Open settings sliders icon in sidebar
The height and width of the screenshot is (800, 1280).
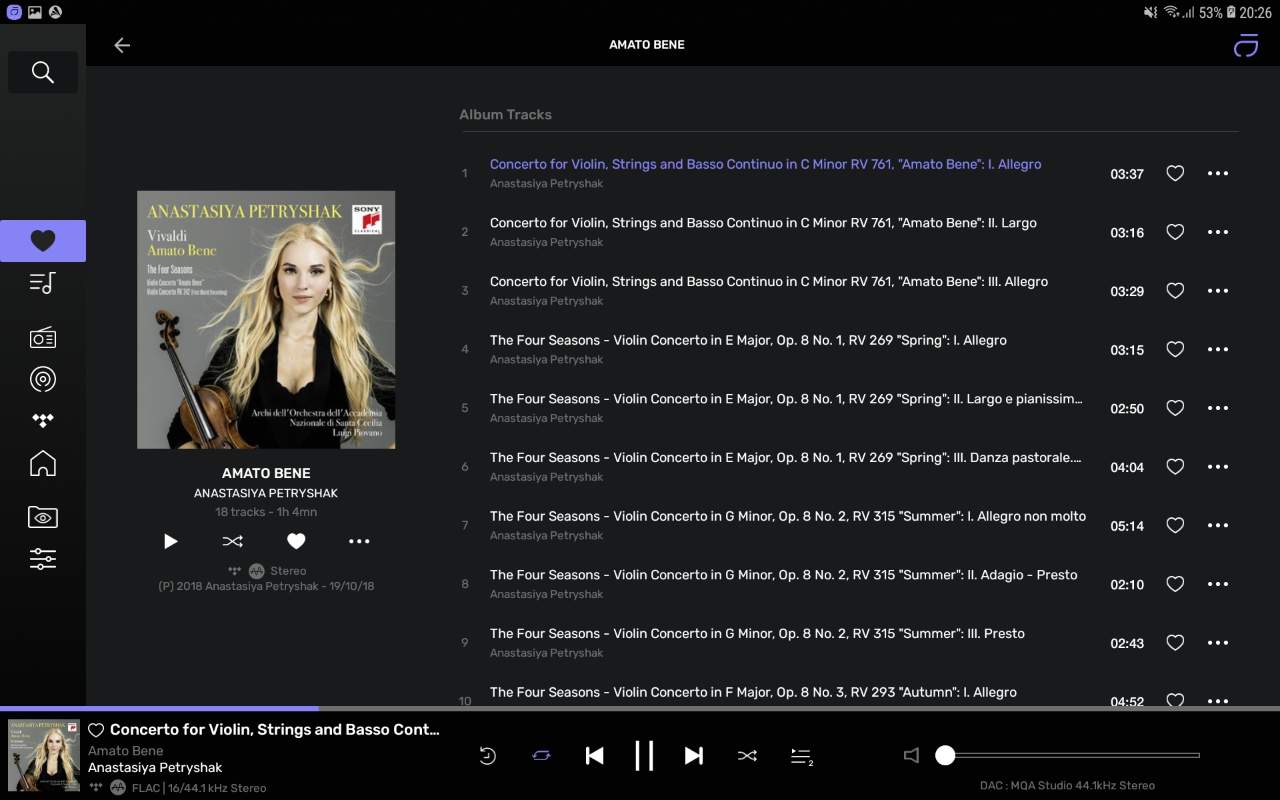click(43, 559)
